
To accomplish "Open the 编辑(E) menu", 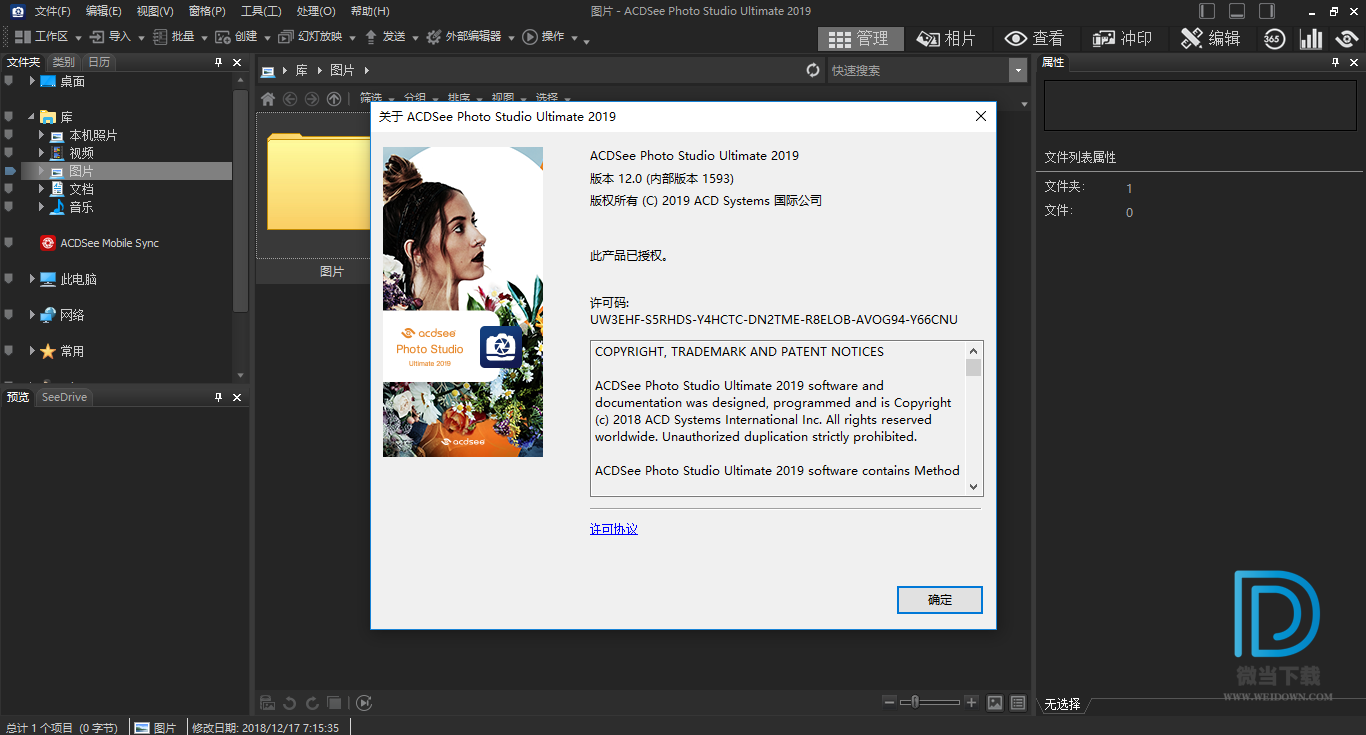I will click(104, 11).
